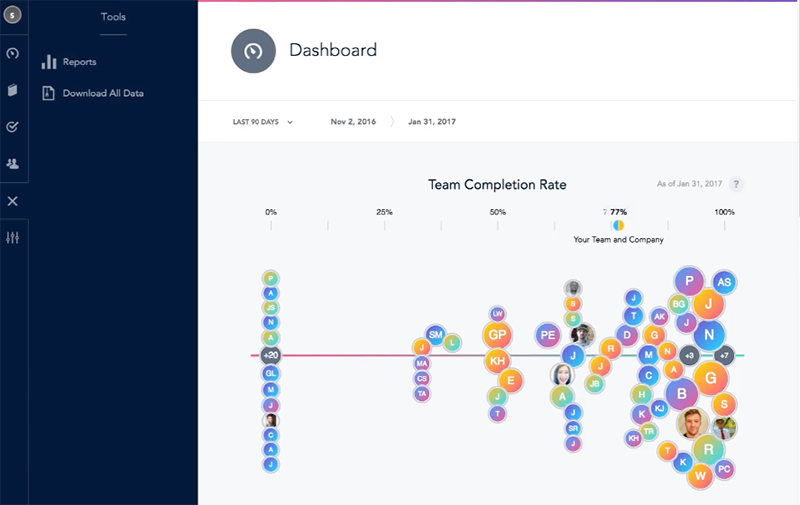This screenshot has height=505, width=800.
Task: Open the team people icon in sidebar
Action: 13,163
